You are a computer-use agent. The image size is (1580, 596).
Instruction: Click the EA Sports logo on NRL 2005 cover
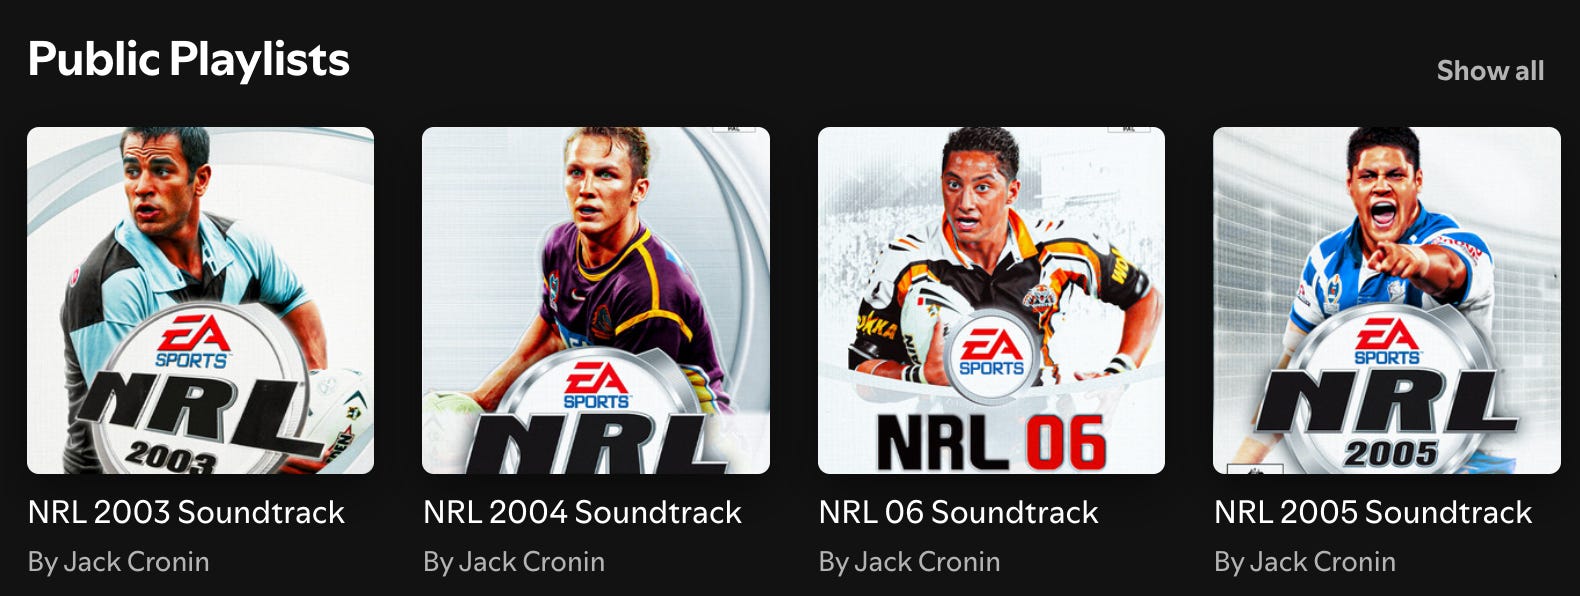click(1387, 342)
